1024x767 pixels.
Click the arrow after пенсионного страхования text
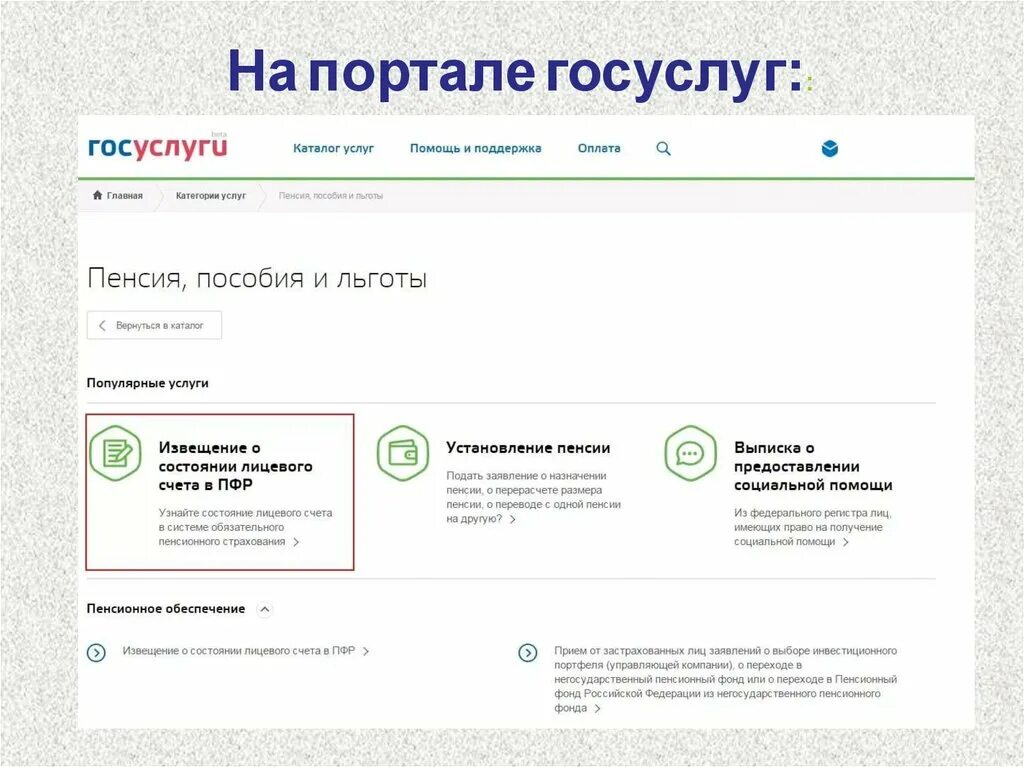pos(296,542)
